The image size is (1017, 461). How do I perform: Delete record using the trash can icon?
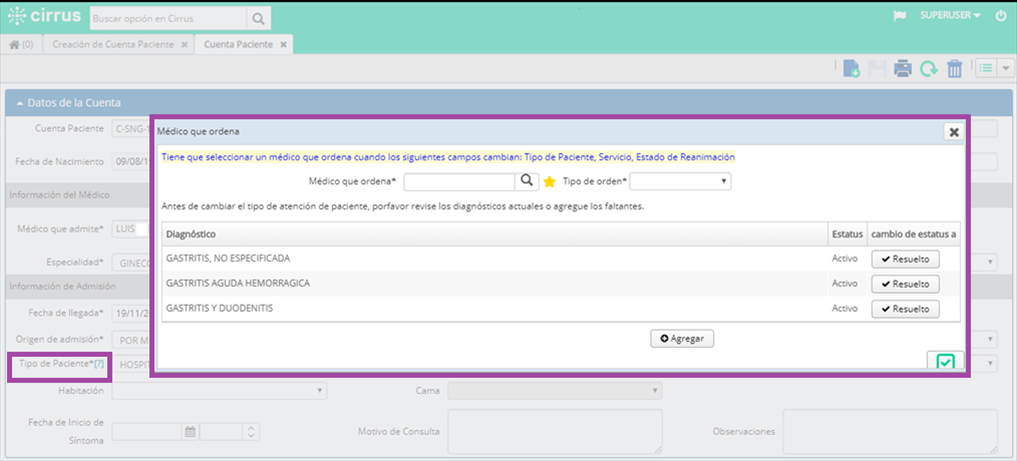pyautogui.click(x=955, y=68)
